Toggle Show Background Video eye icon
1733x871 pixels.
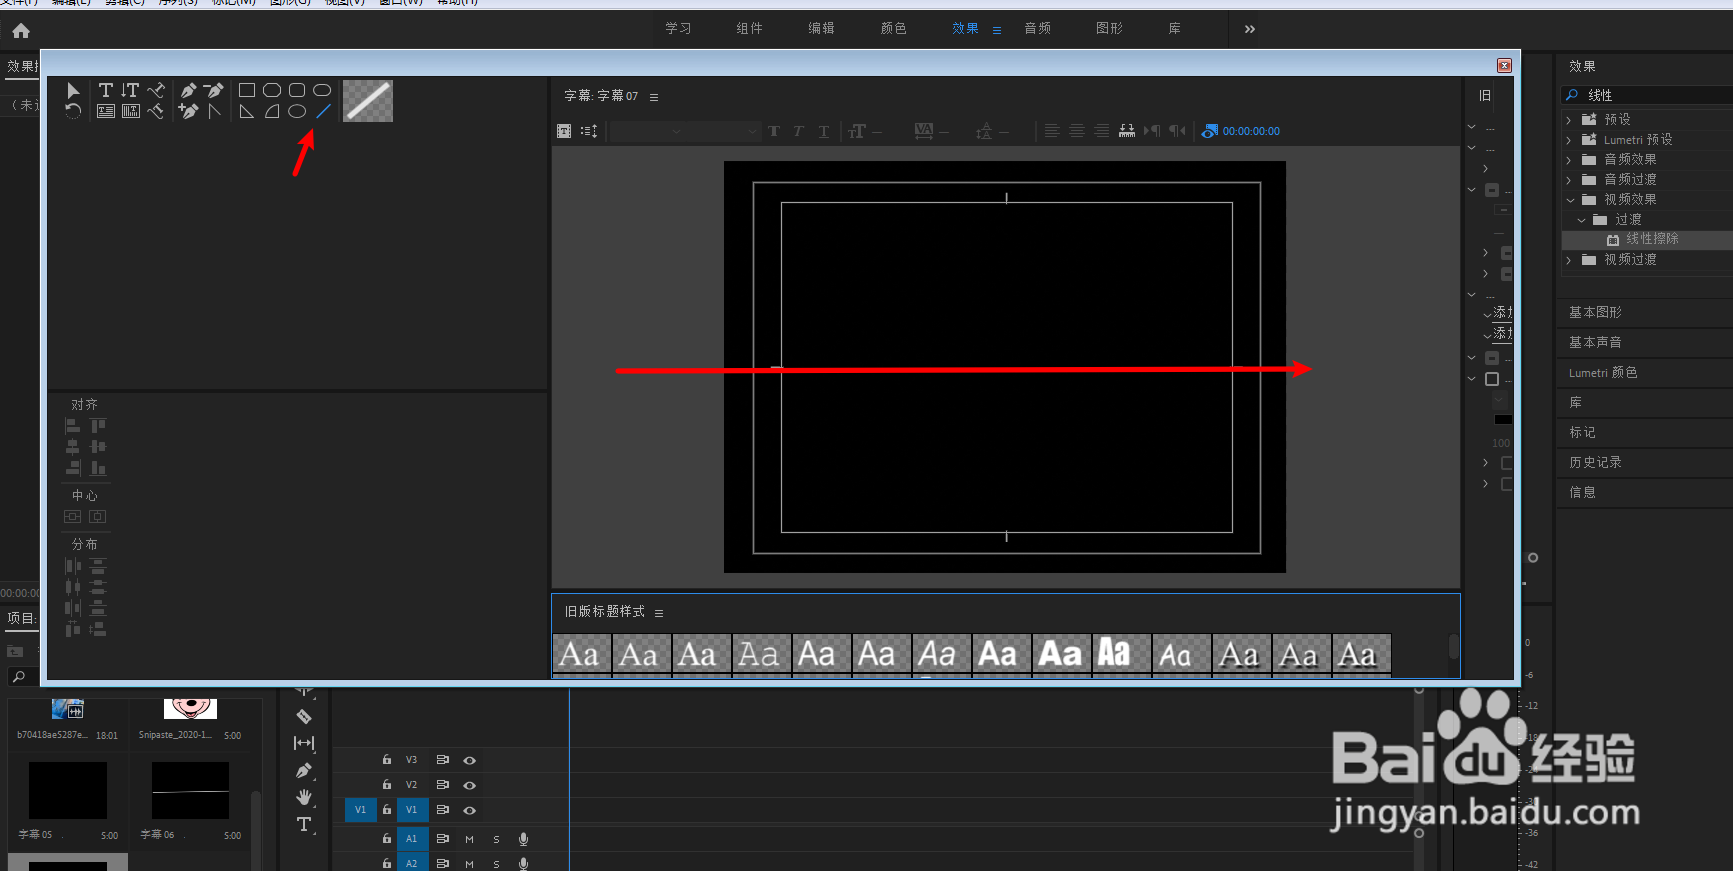(x=1209, y=131)
